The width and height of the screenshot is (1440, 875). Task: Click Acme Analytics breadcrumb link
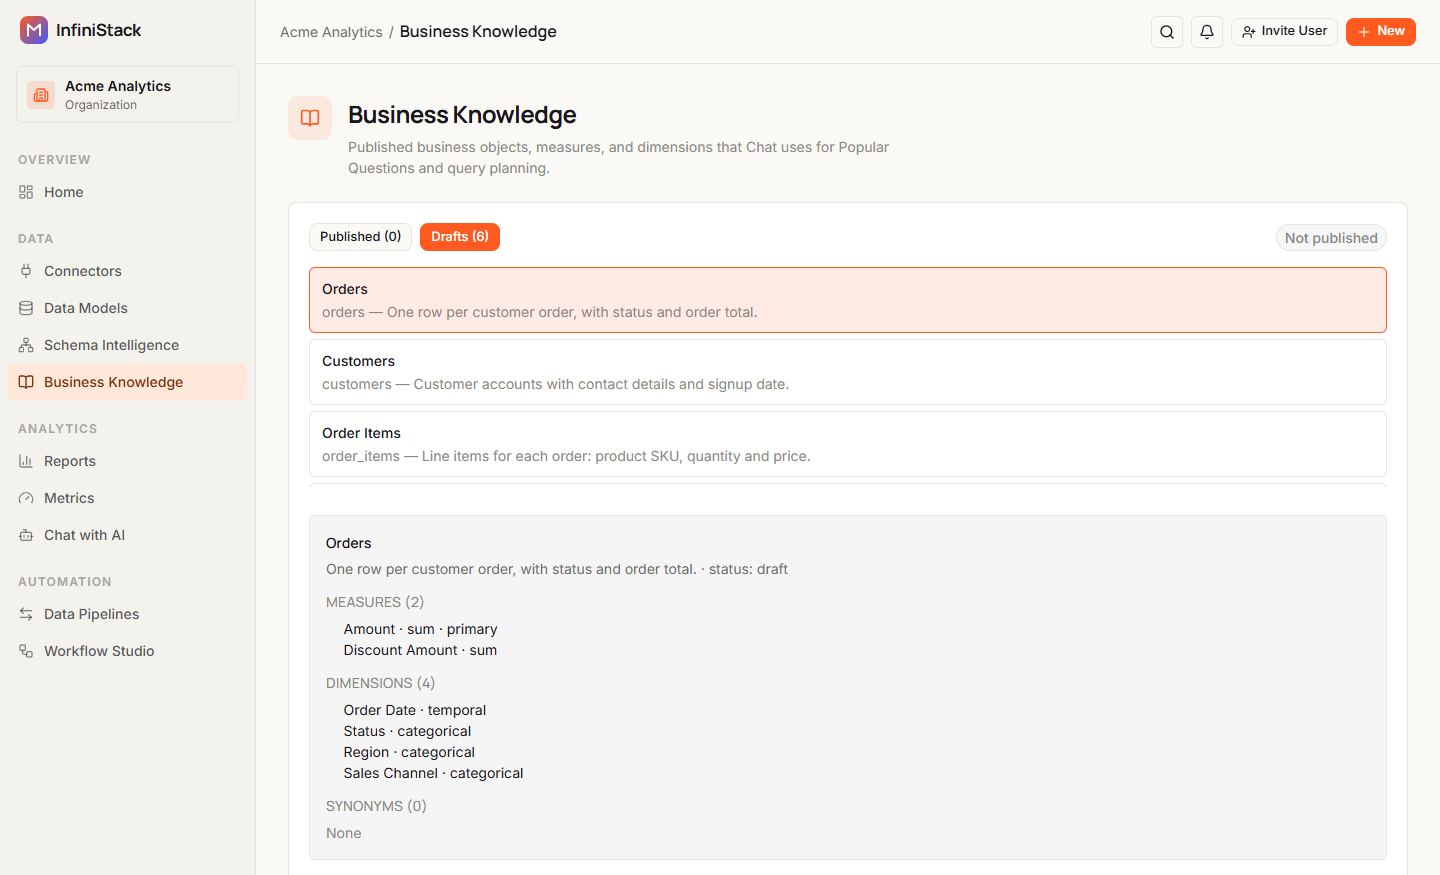point(331,32)
